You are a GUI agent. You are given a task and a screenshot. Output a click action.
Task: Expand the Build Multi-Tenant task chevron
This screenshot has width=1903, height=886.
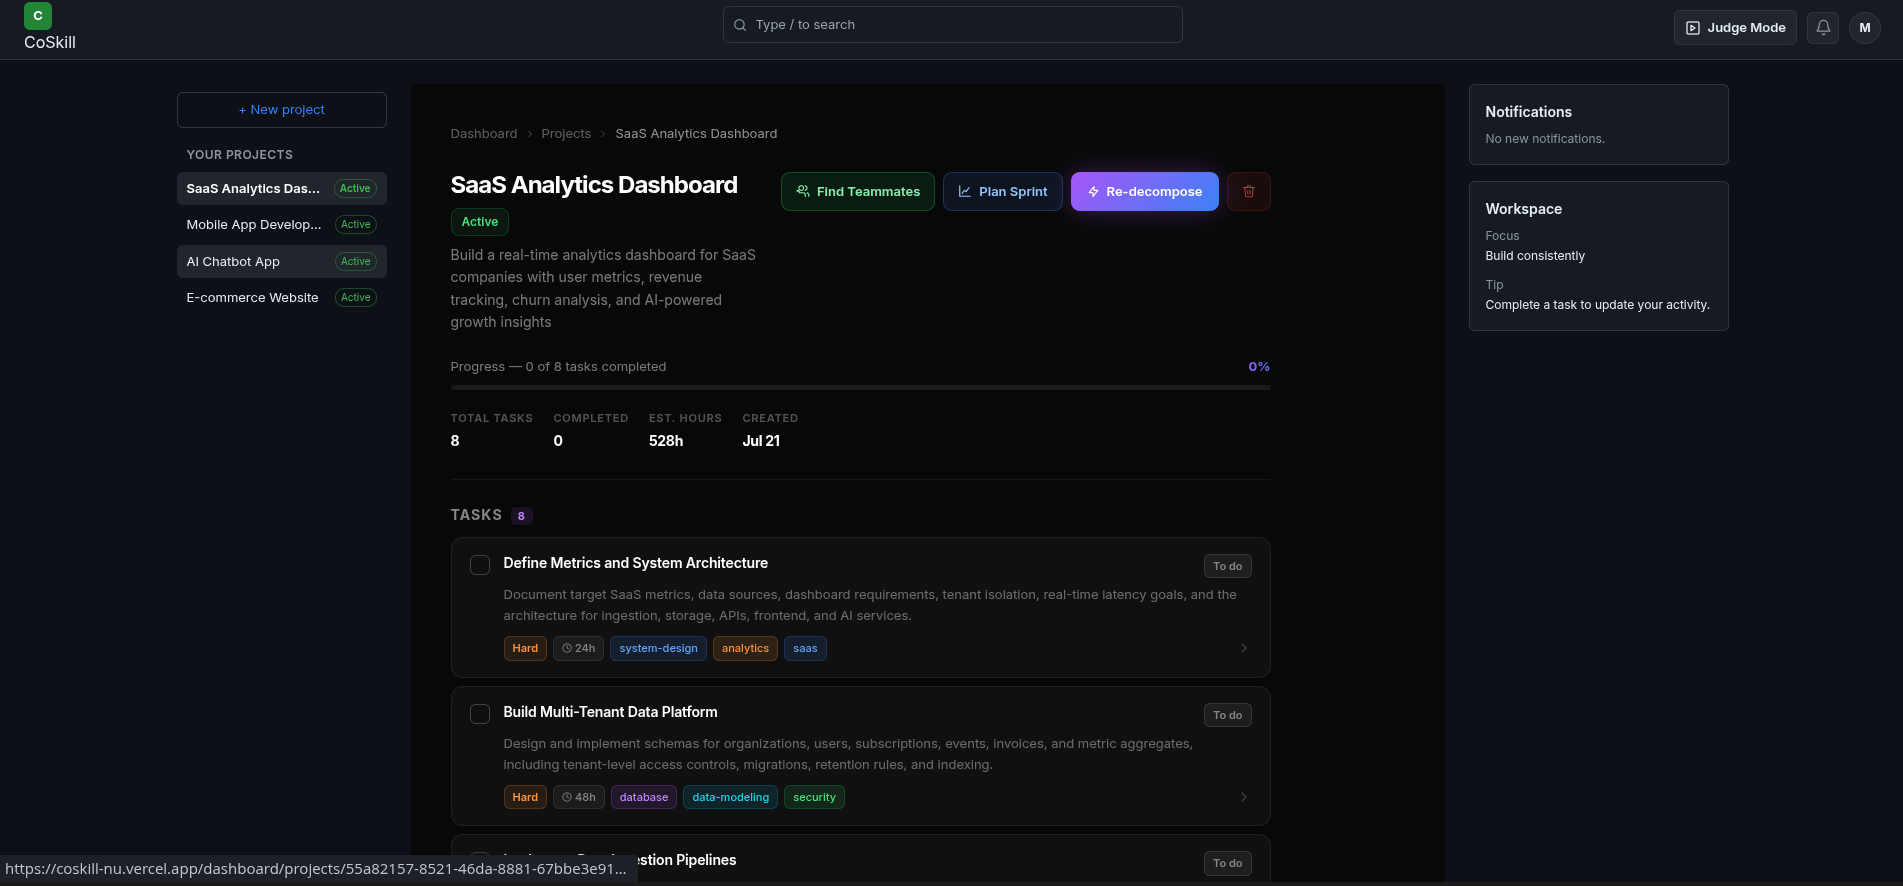coord(1244,797)
